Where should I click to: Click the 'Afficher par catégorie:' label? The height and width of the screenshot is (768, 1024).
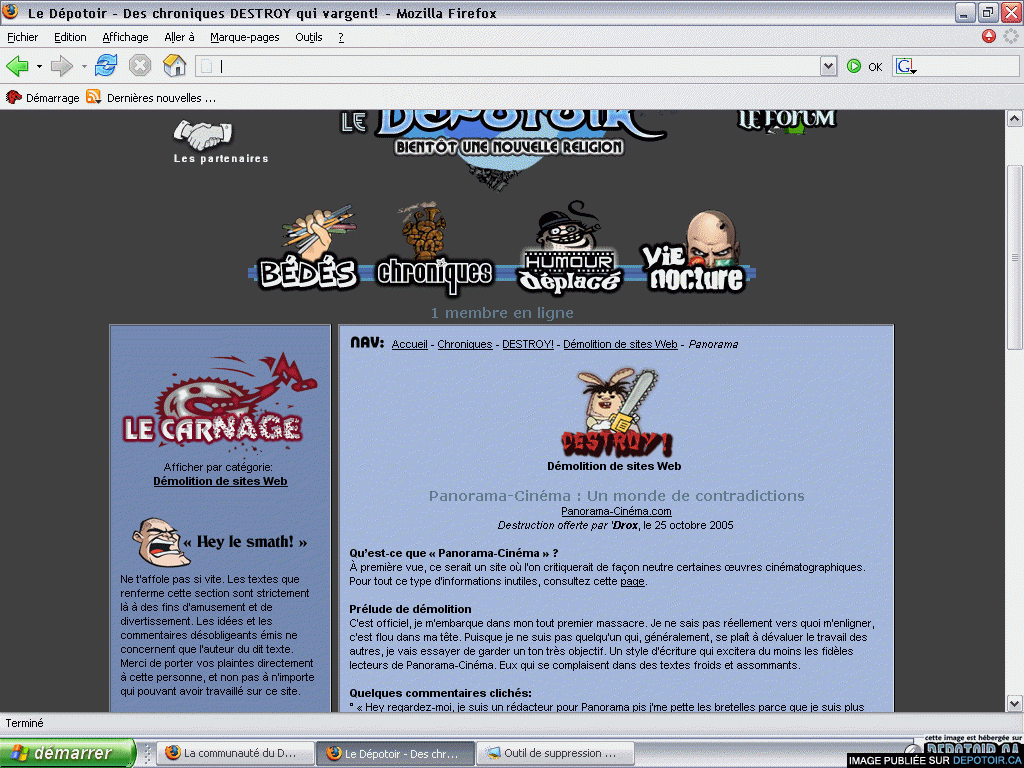(x=218, y=468)
